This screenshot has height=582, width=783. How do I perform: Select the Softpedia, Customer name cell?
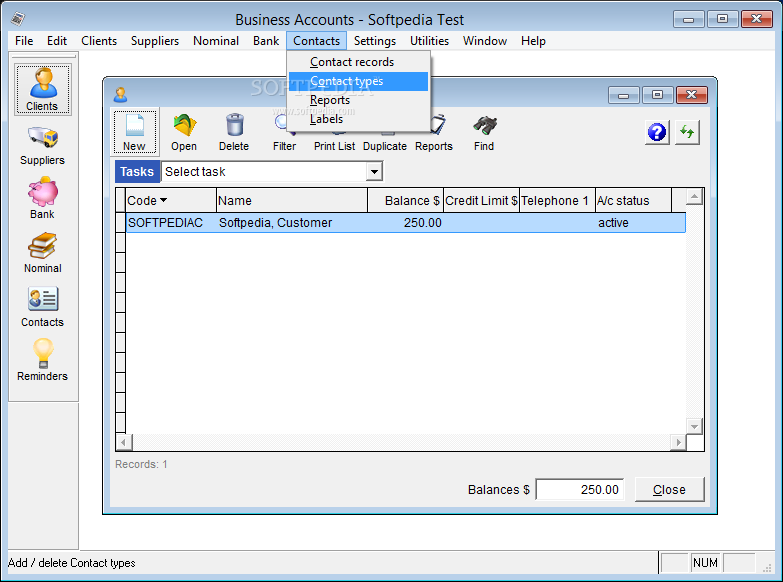click(x=292, y=223)
